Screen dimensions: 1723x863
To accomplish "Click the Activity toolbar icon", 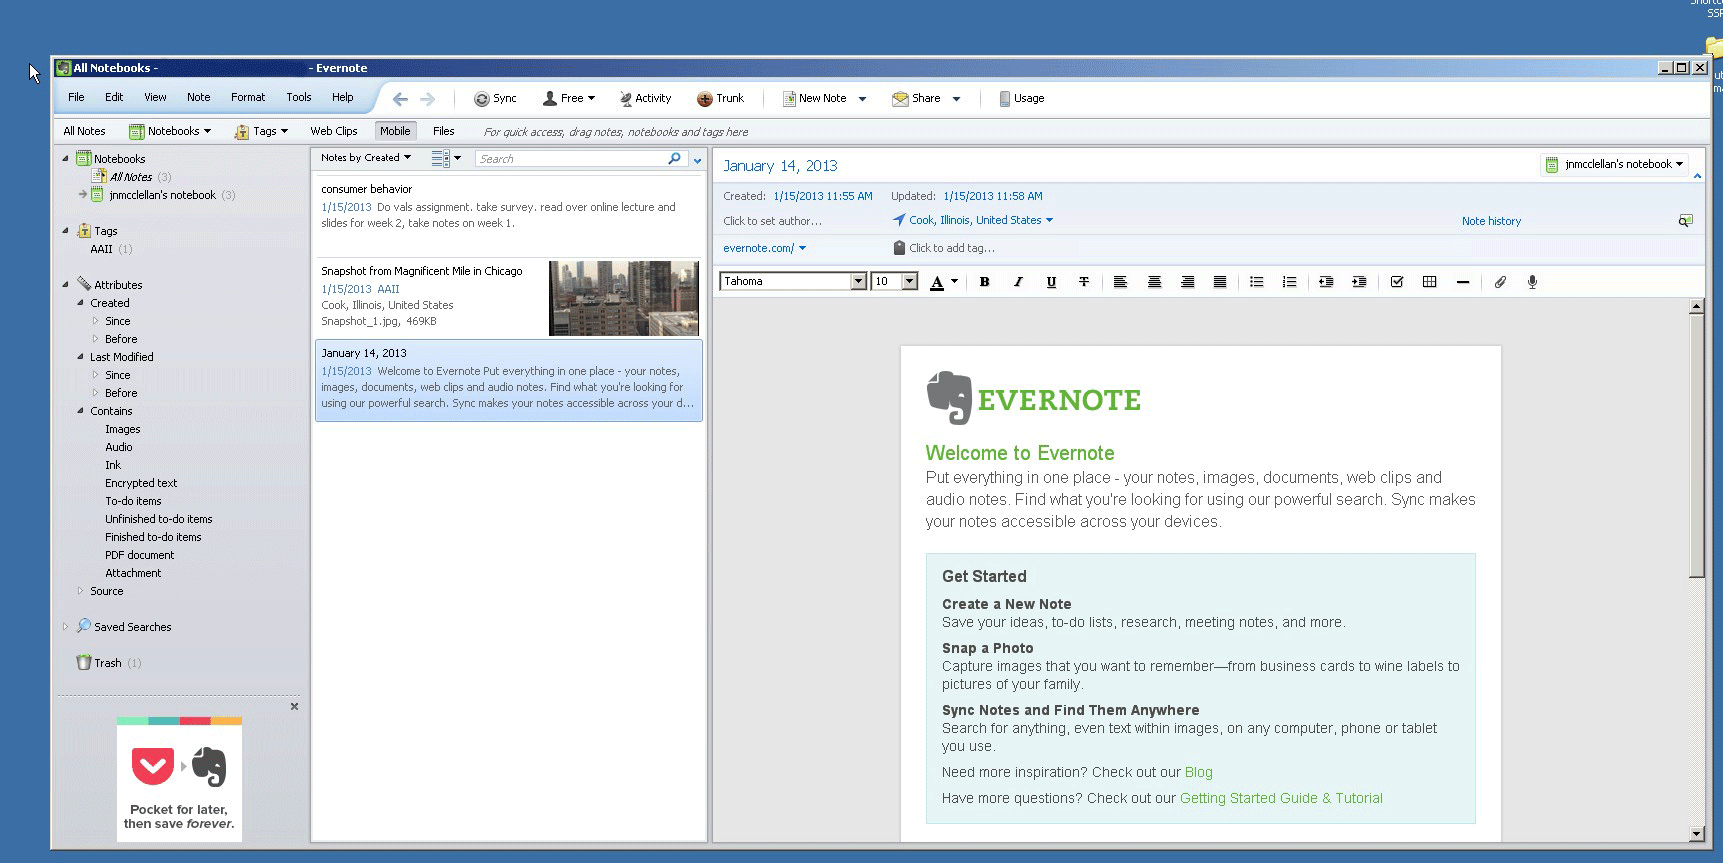I will (645, 98).
